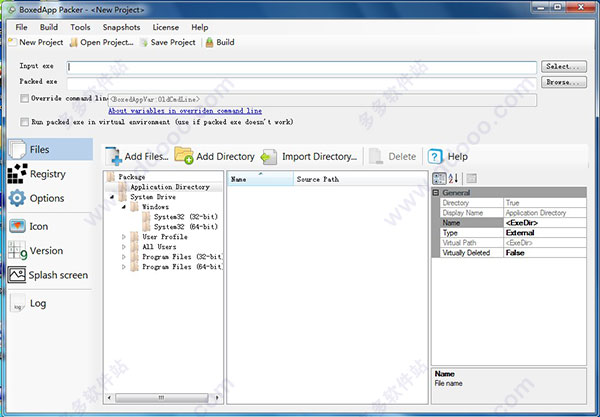Open the Version section icon
The width and height of the screenshot is (600, 417).
17,251
